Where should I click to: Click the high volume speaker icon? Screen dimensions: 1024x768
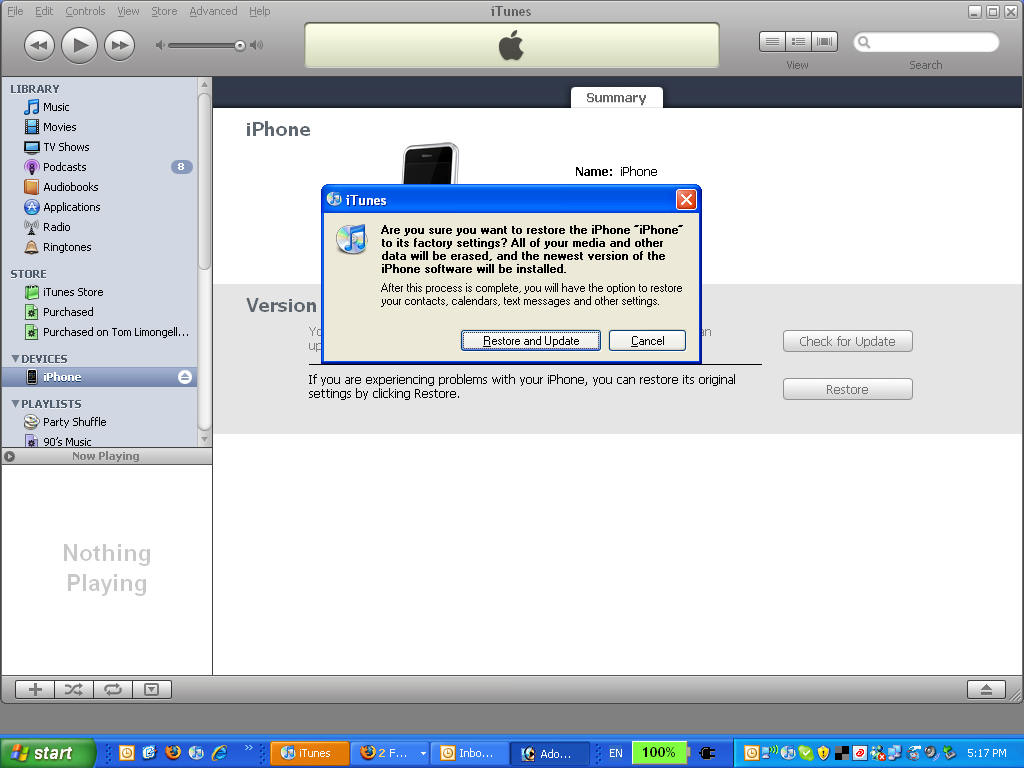(257, 45)
